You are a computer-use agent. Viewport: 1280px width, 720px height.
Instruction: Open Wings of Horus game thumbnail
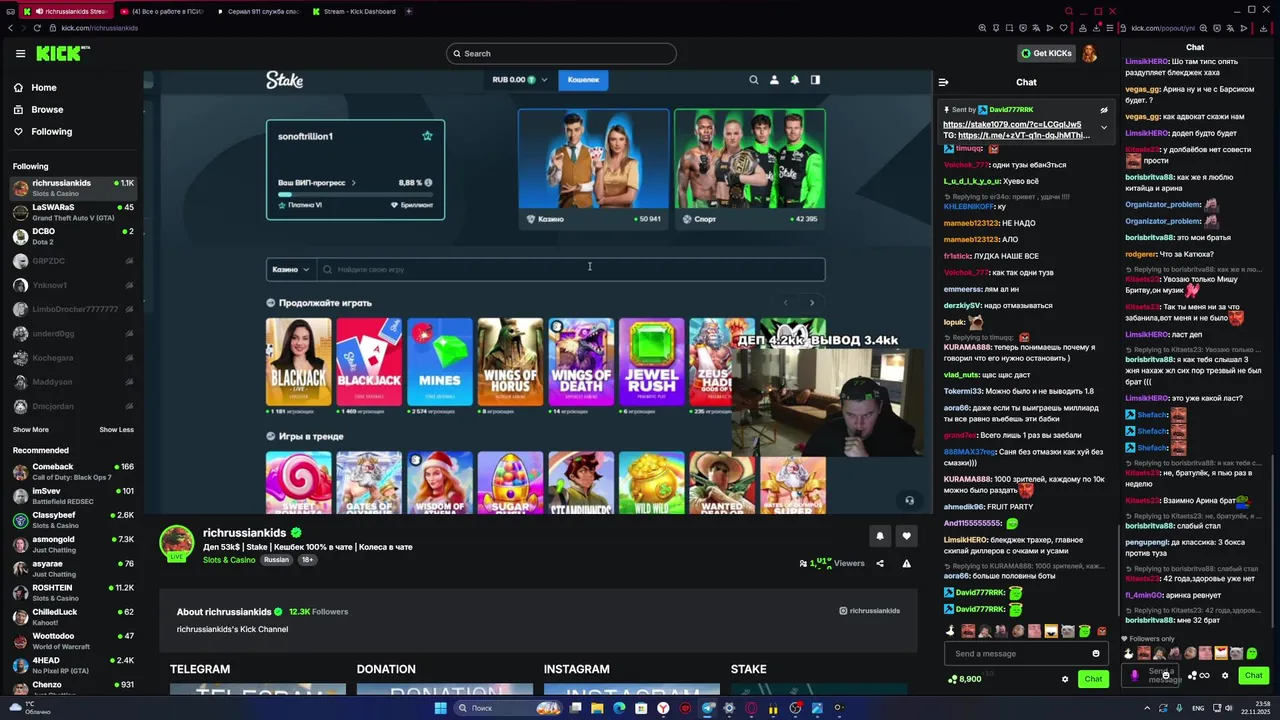pyautogui.click(x=511, y=362)
